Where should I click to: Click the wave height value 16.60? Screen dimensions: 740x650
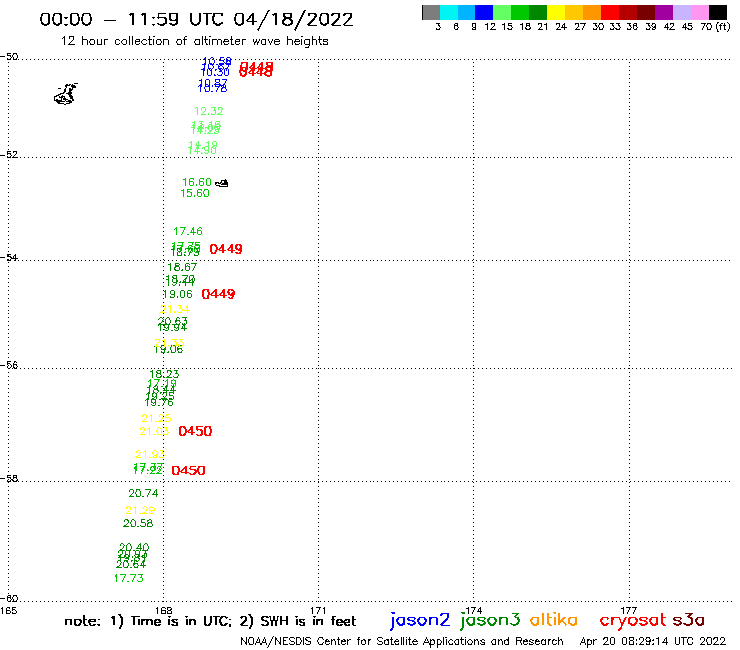[197, 182]
